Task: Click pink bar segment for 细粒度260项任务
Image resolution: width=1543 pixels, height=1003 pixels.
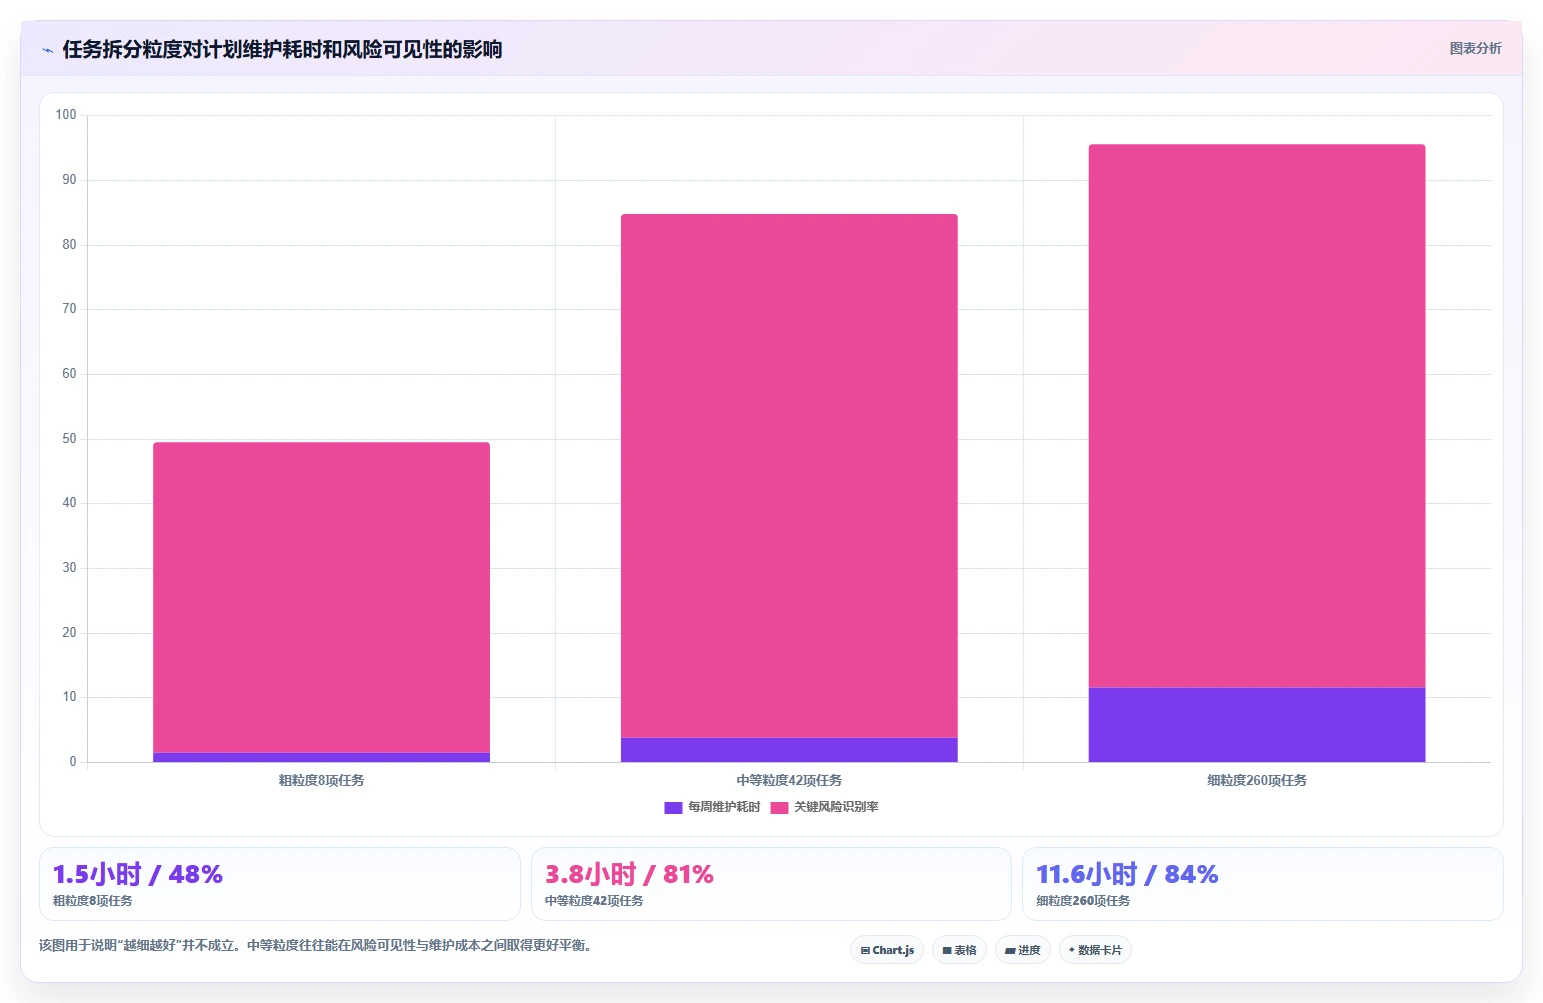Action: pos(1257,416)
